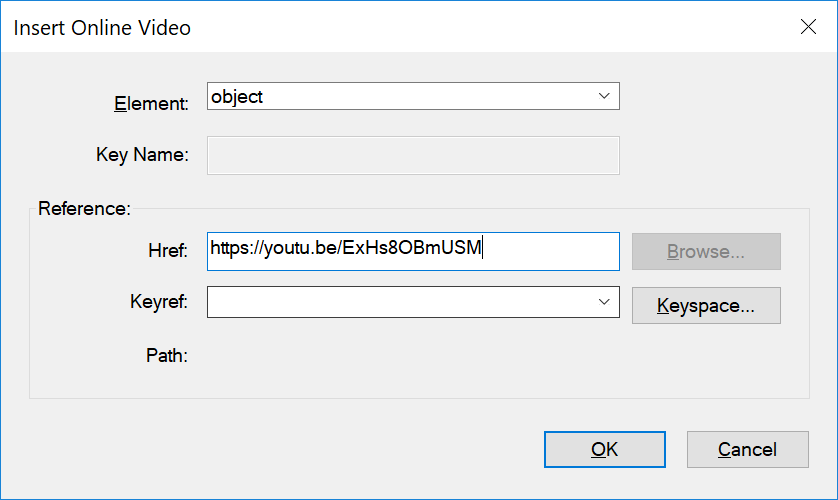Screen dimensions: 838x500
Task: Click the "Reference:" group heading
Action: [84, 209]
